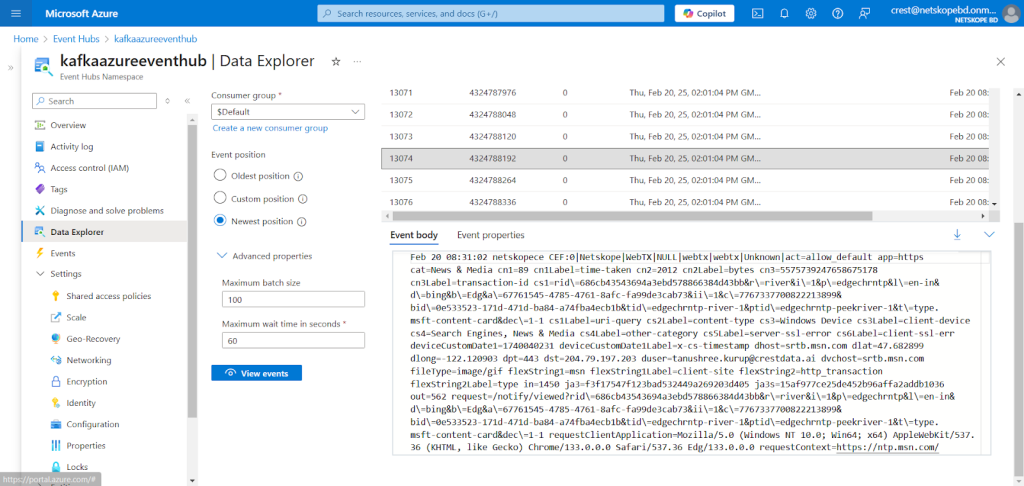Click info icon next to Newest position
The height and width of the screenshot is (486, 1024).
pyautogui.click(x=302, y=221)
